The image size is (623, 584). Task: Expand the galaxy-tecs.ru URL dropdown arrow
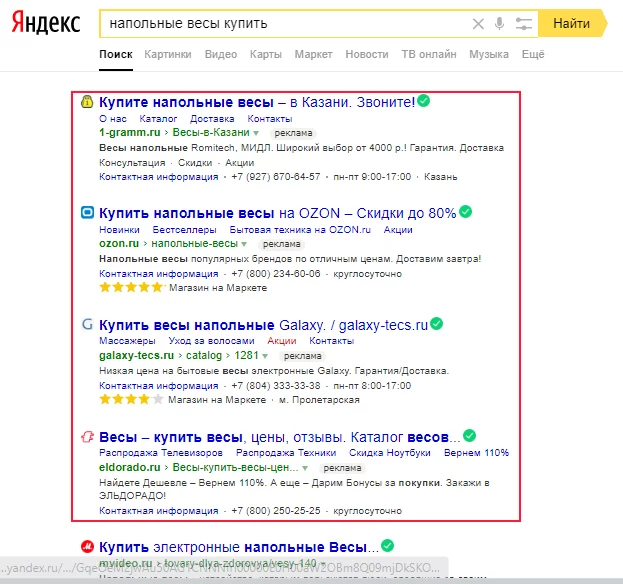[265, 356]
